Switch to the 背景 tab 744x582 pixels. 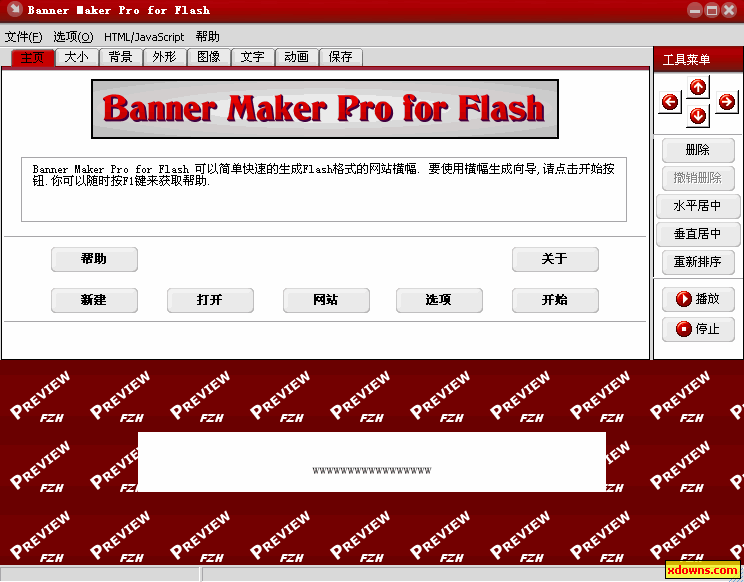click(121, 57)
